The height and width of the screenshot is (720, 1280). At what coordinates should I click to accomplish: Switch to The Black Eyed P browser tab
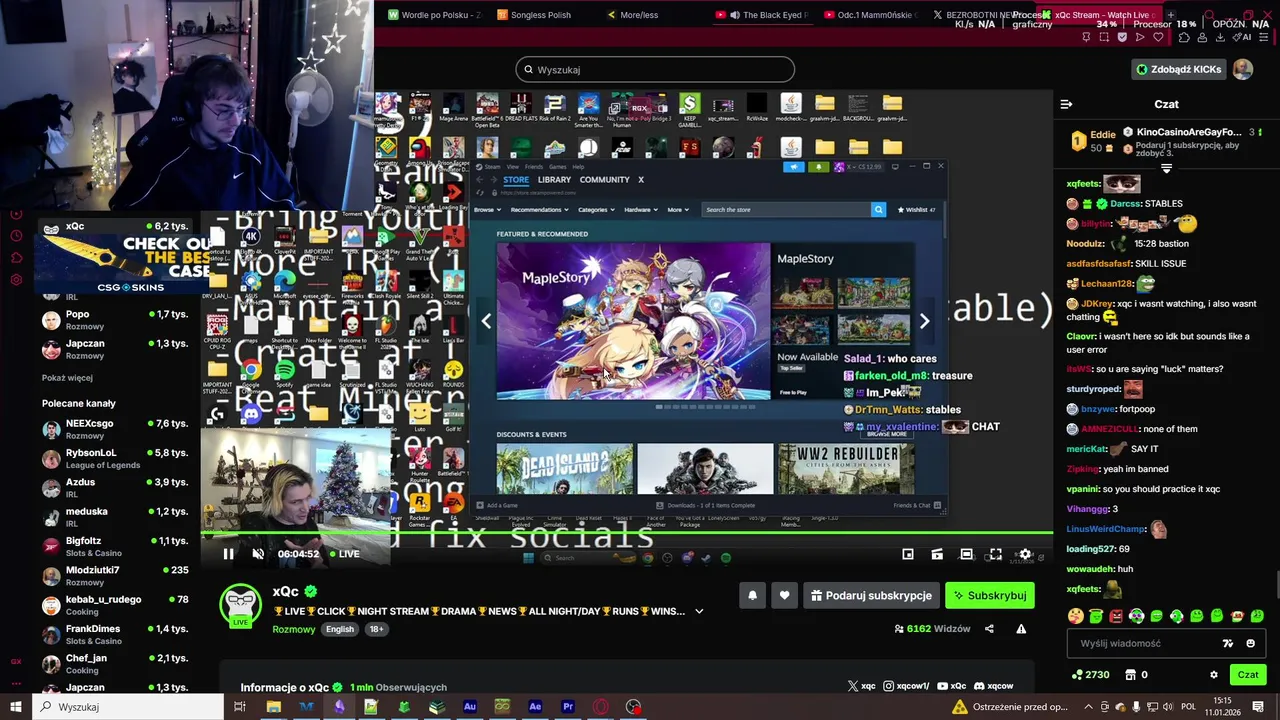click(x=764, y=15)
